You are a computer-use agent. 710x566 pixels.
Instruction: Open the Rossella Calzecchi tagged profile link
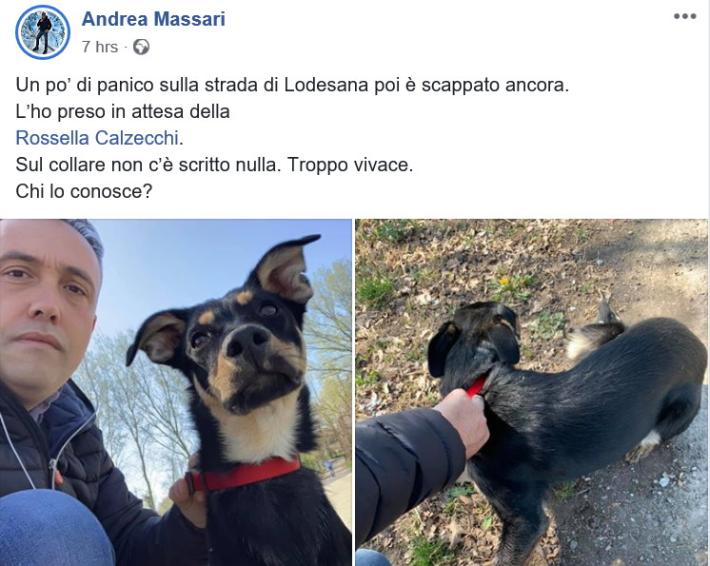[x=97, y=138]
